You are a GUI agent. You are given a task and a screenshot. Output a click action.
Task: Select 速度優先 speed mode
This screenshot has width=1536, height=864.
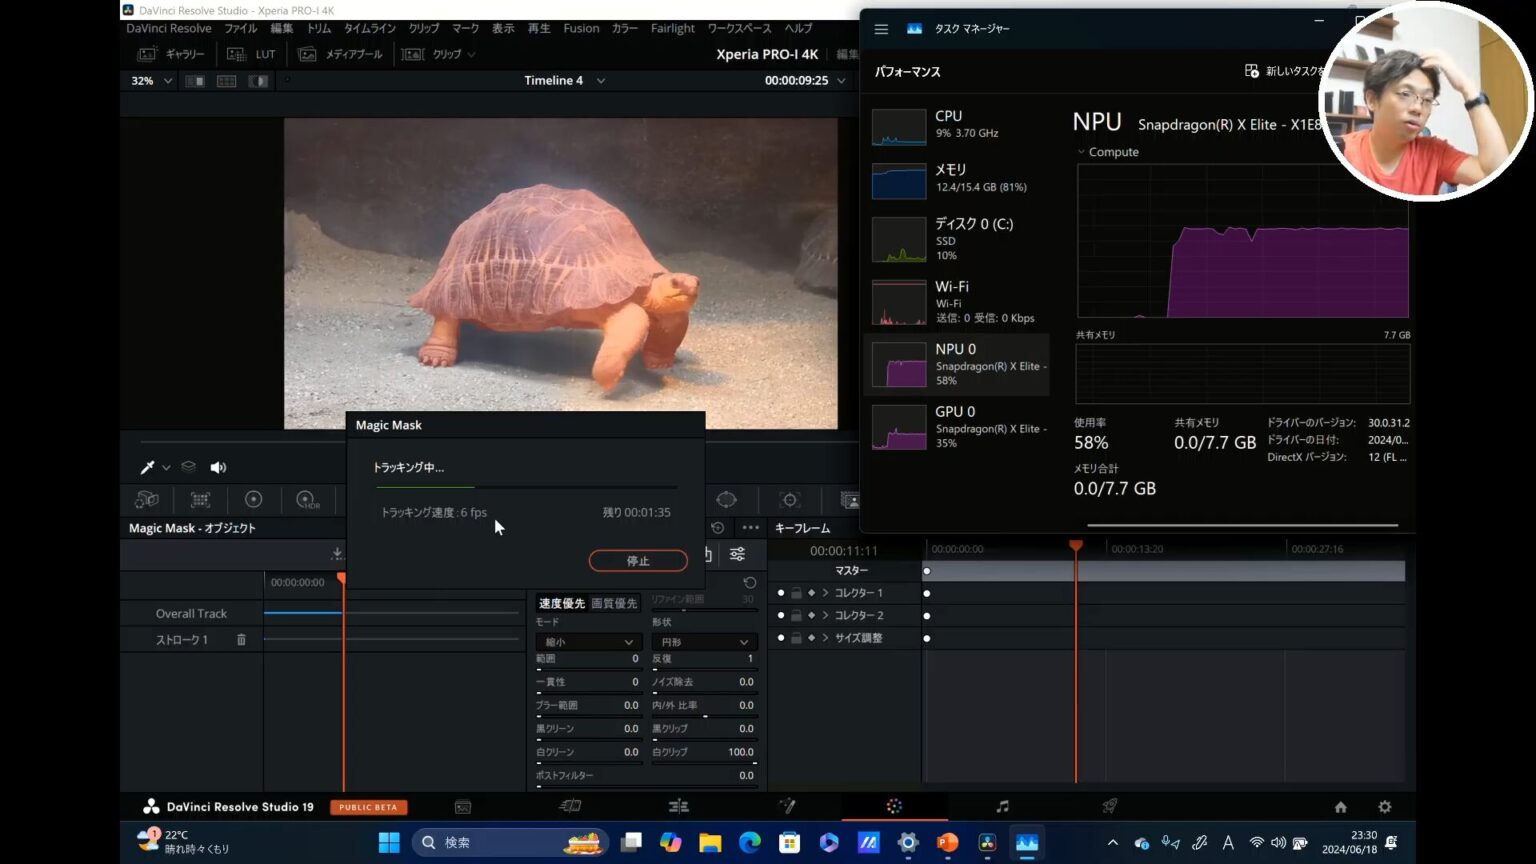tap(561, 603)
